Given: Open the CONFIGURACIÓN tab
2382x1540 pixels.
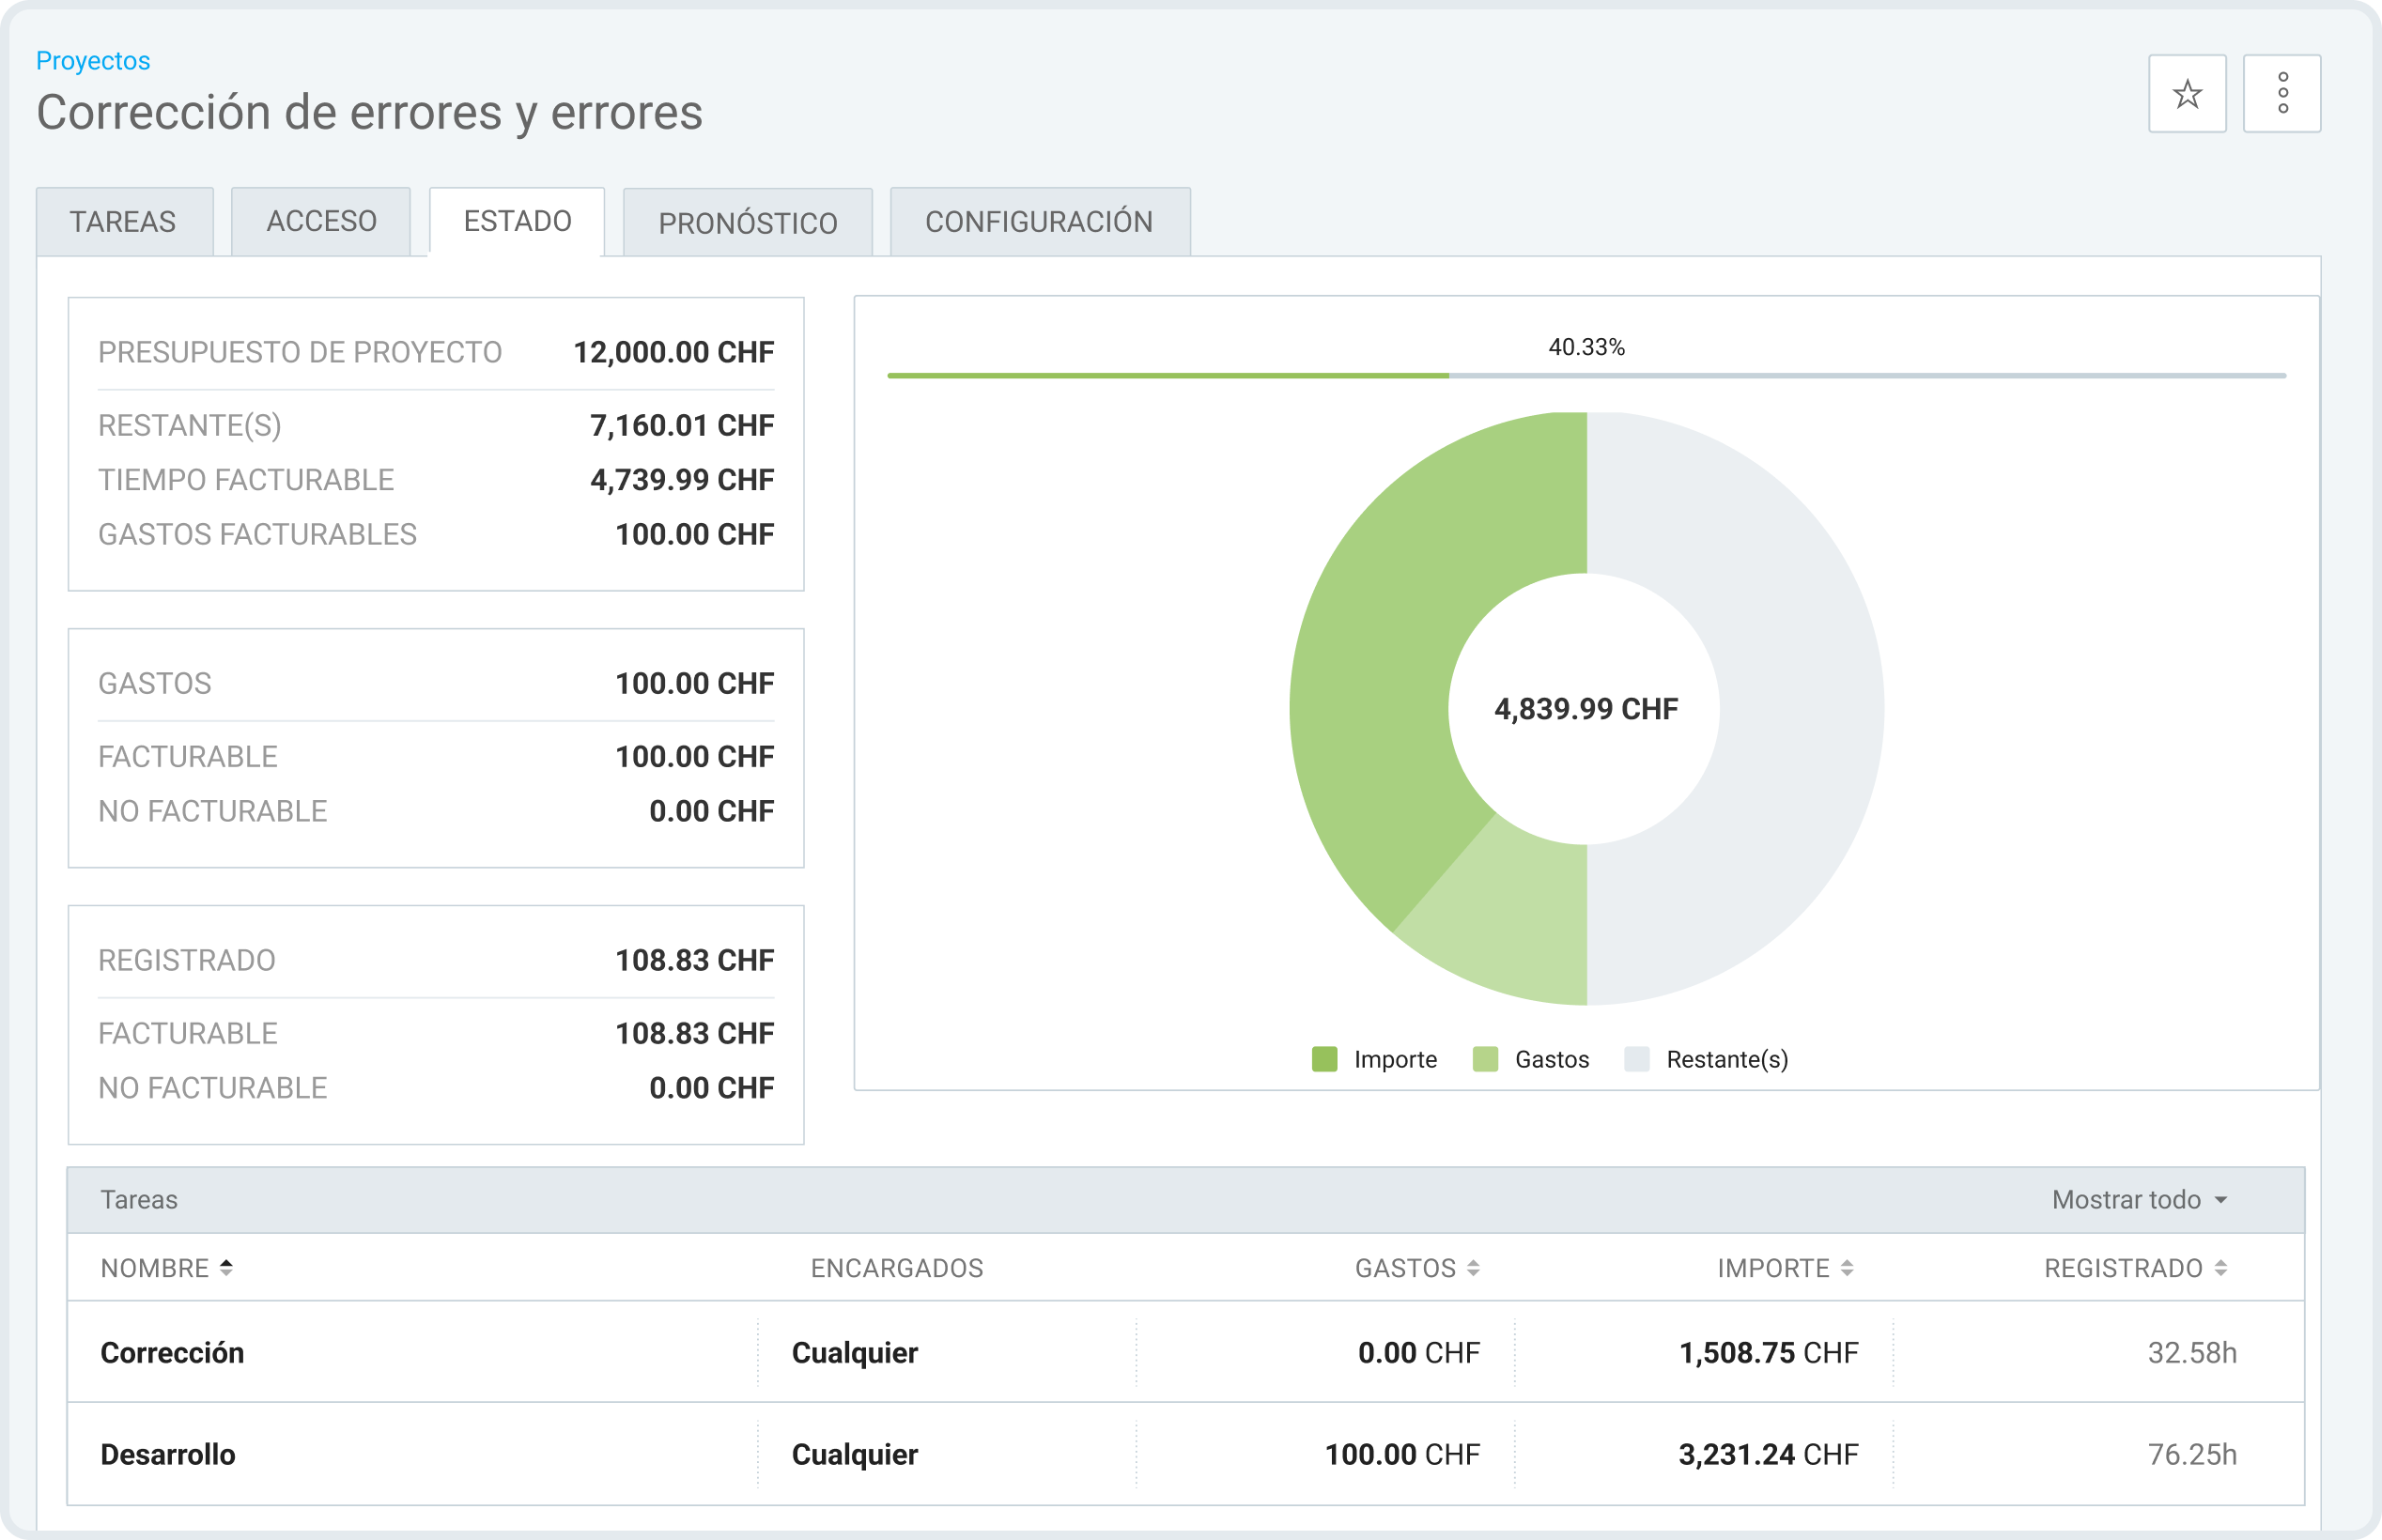Looking at the screenshot, I should 1040,221.
